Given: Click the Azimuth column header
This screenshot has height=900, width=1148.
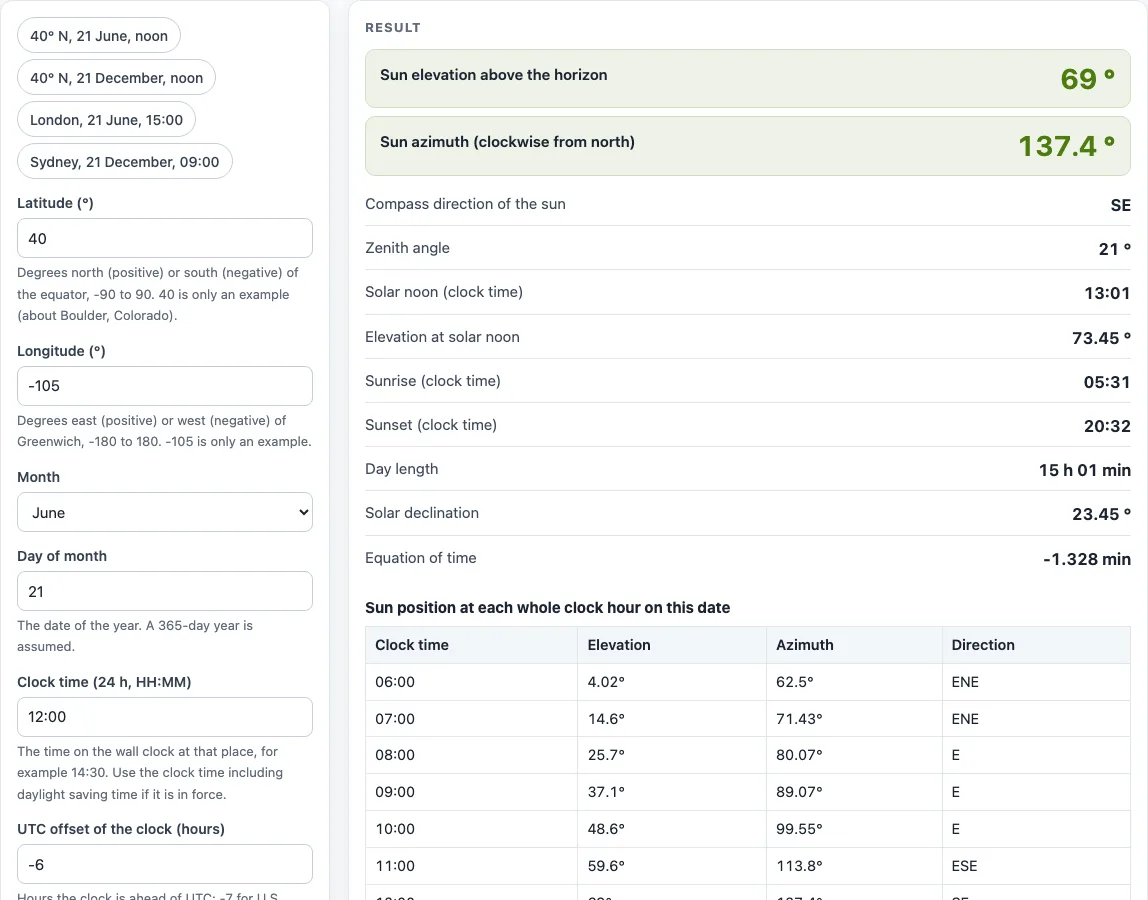Looking at the screenshot, I should point(854,645).
